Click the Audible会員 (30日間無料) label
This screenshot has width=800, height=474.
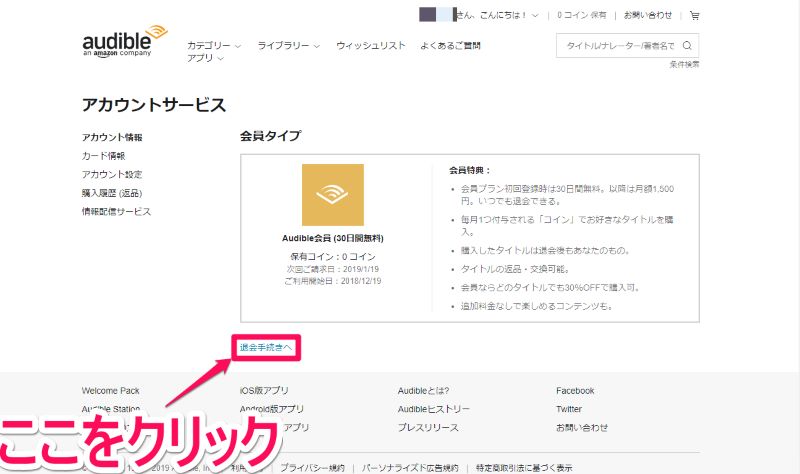click(333, 238)
